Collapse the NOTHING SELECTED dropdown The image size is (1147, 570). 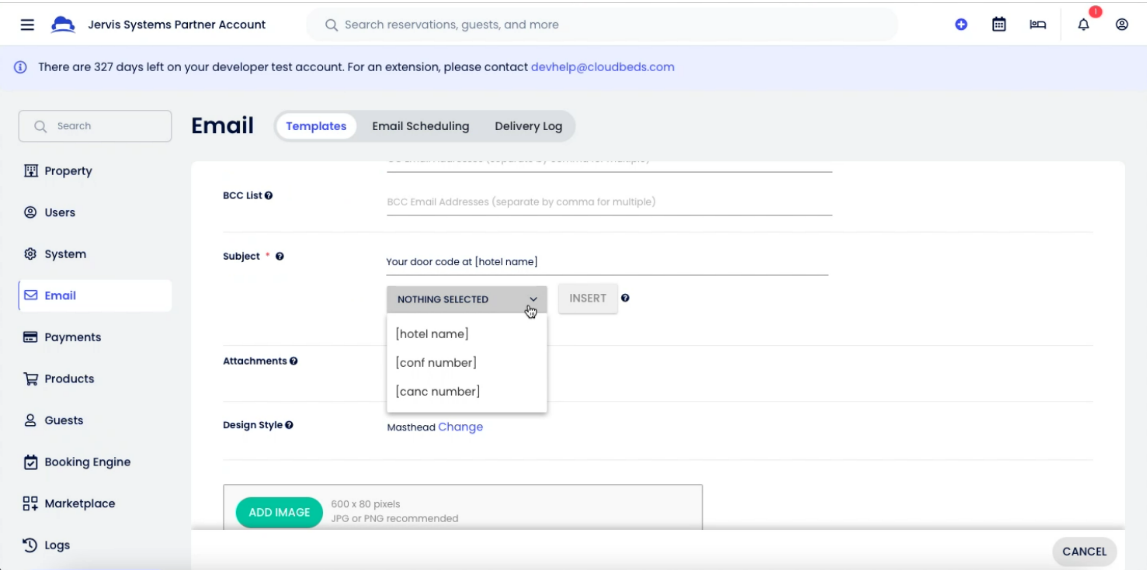tap(467, 299)
